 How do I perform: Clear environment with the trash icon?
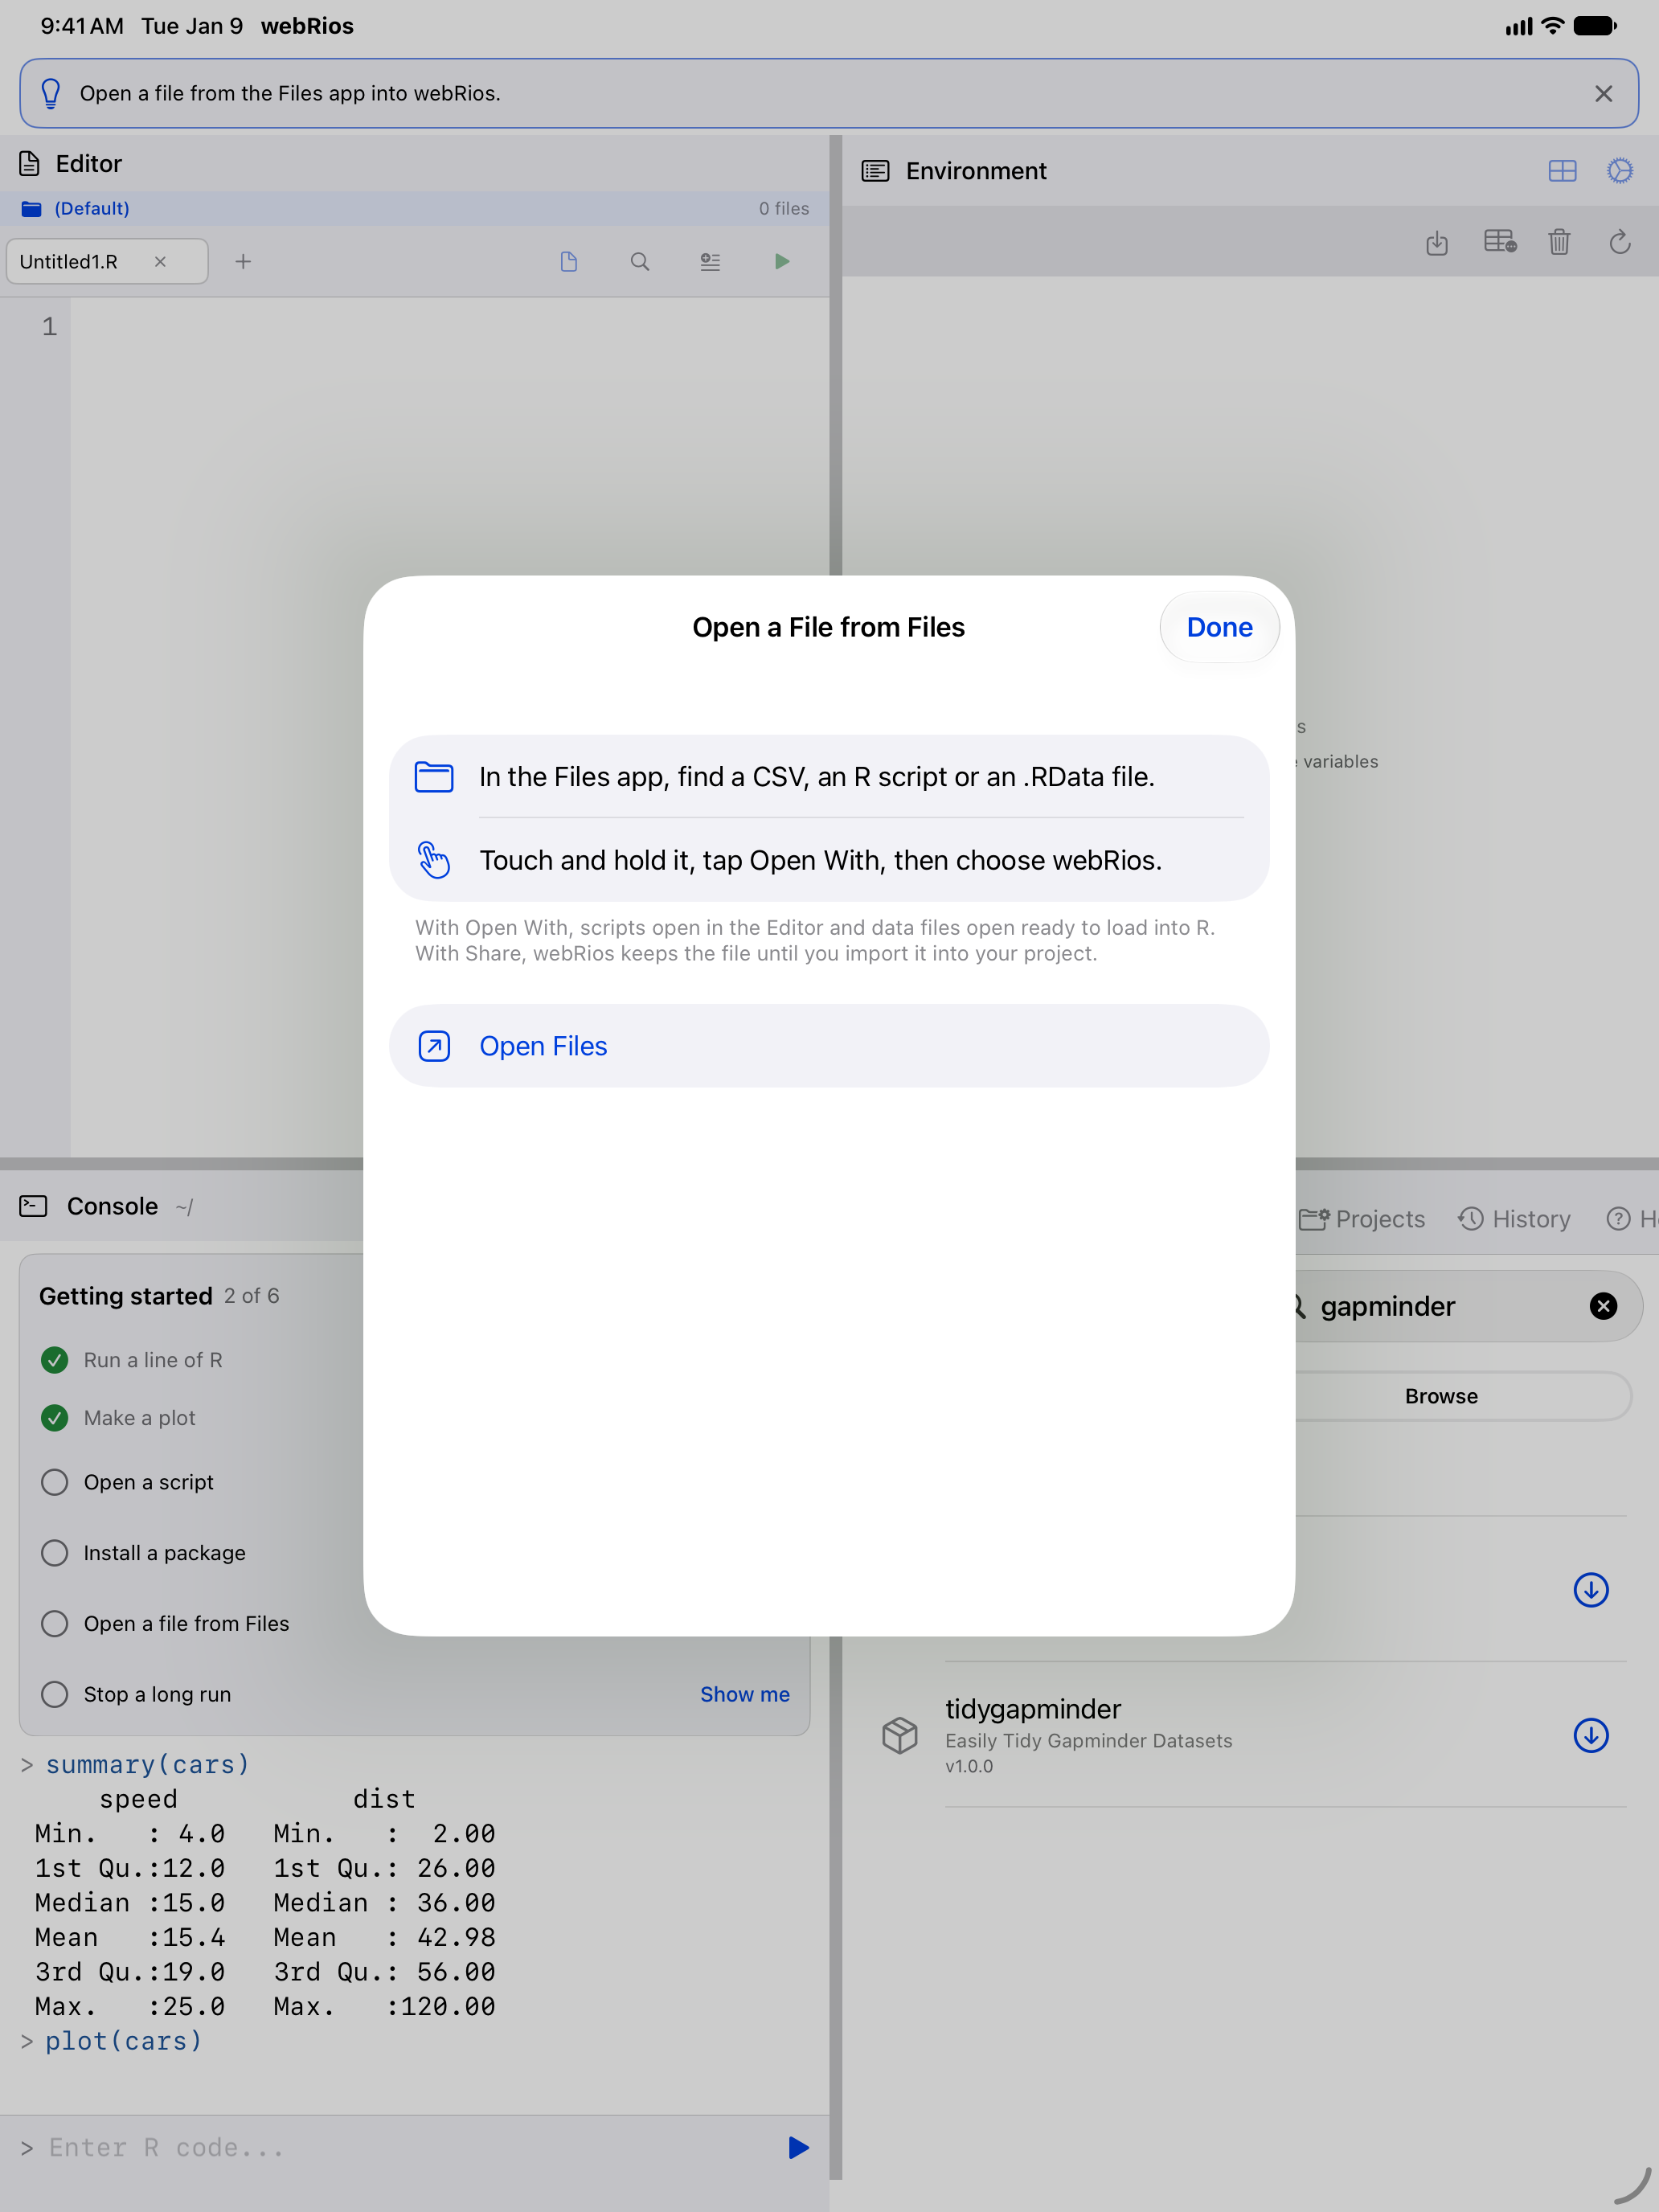coord(1559,241)
